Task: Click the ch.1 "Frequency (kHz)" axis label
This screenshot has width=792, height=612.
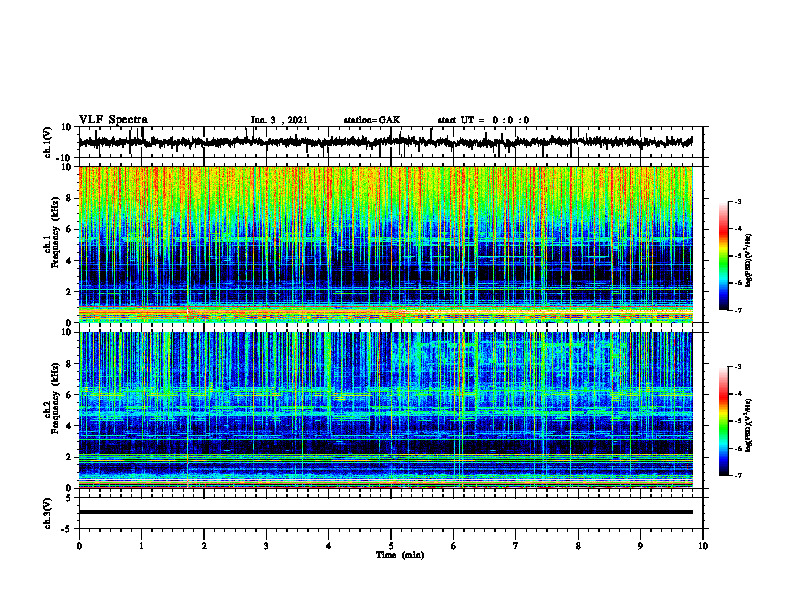Action: pos(55,233)
